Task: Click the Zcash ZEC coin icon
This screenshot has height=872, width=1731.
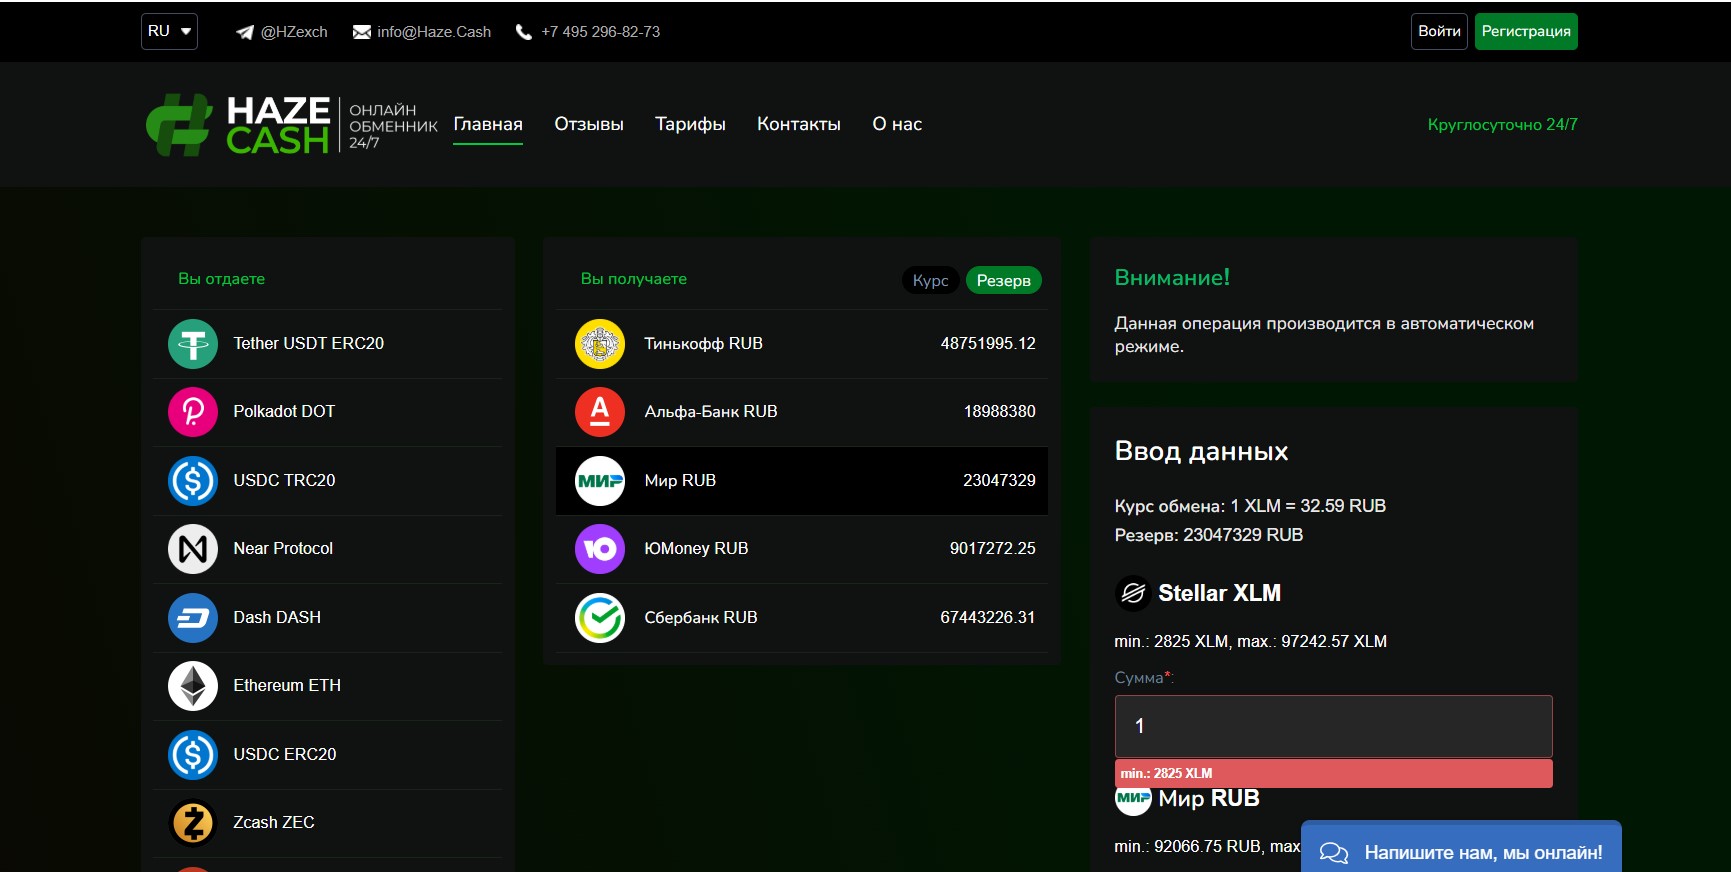Action: click(x=193, y=823)
